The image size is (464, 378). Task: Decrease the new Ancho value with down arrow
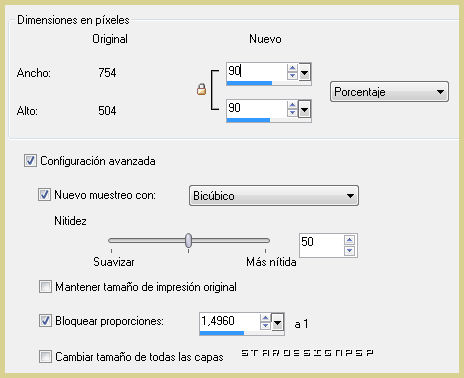(292, 76)
